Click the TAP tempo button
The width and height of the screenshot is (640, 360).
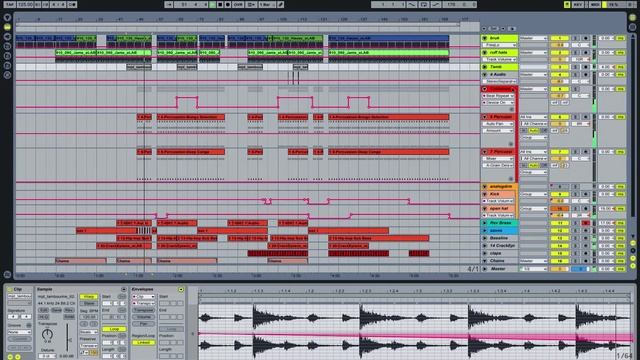click(x=9, y=4)
